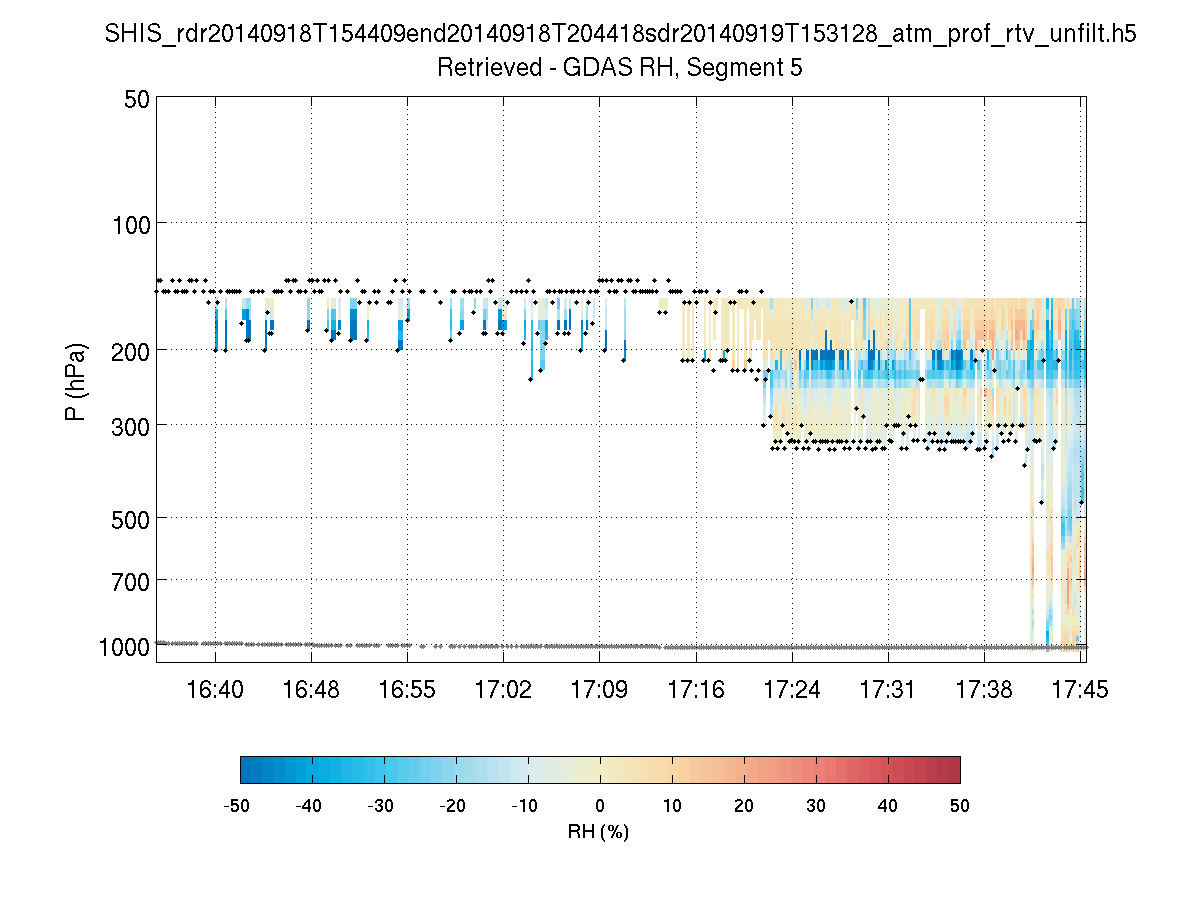
Task: Select the 17:02 time tick label
Action: (502, 689)
